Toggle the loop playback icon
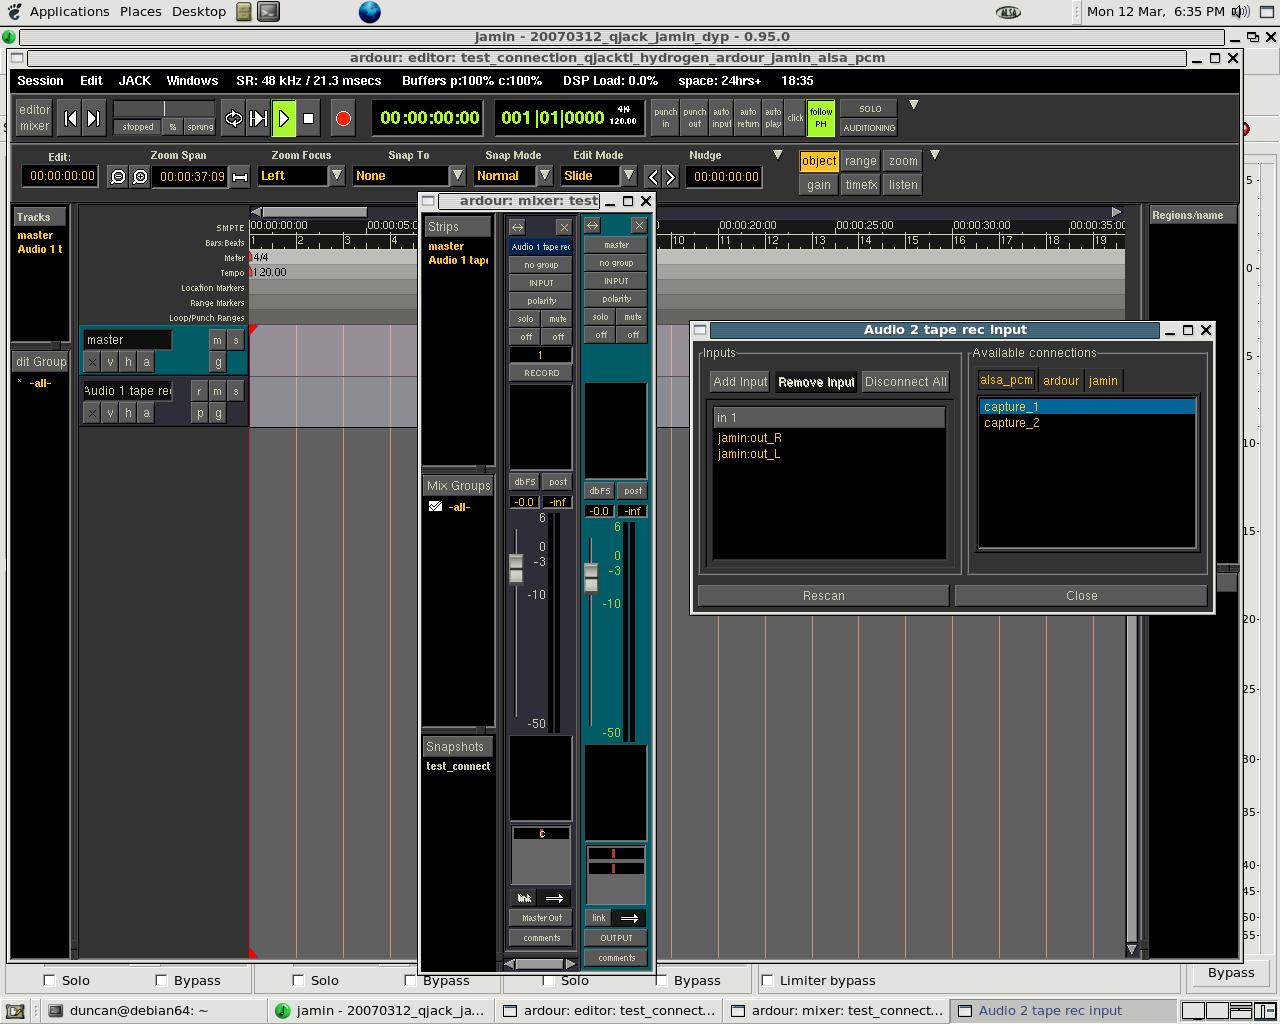The image size is (1280, 1024). (x=233, y=119)
